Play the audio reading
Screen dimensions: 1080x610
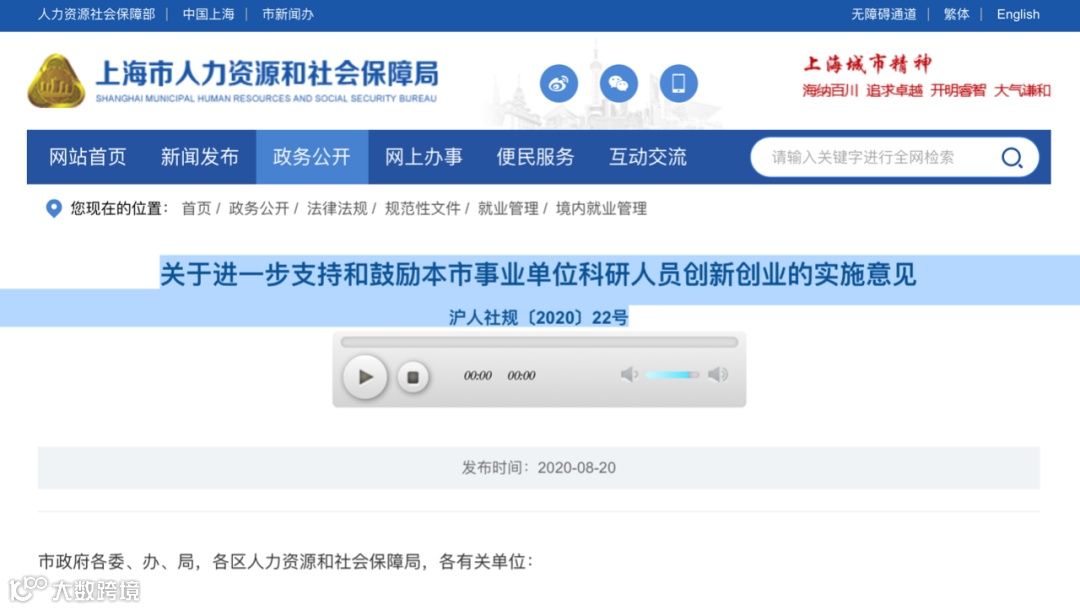pos(365,377)
